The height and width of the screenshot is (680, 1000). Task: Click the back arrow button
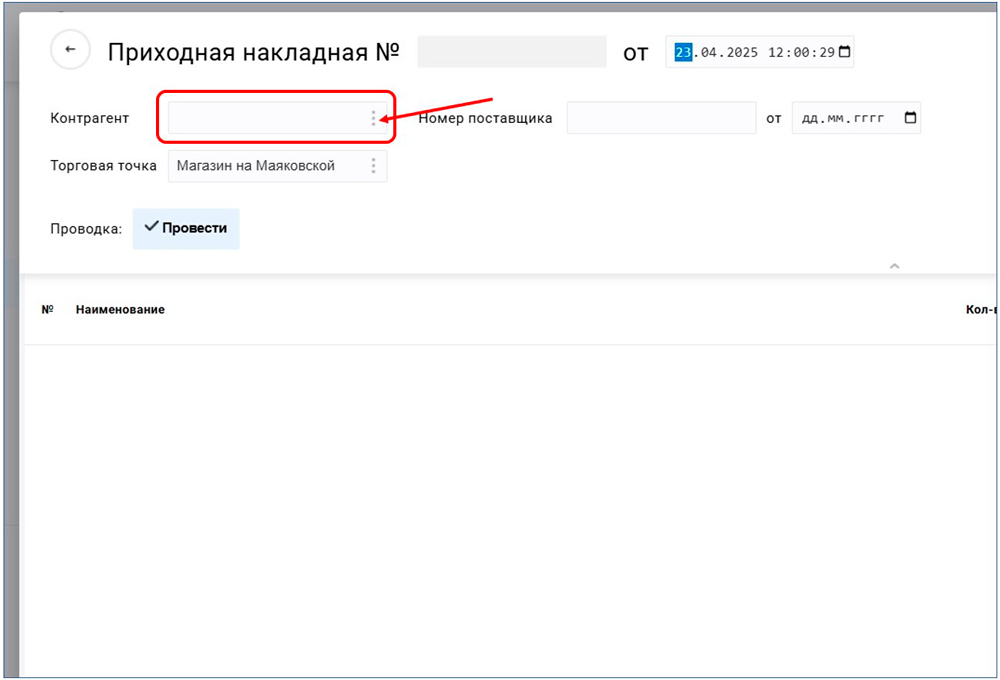[x=70, y=50]
